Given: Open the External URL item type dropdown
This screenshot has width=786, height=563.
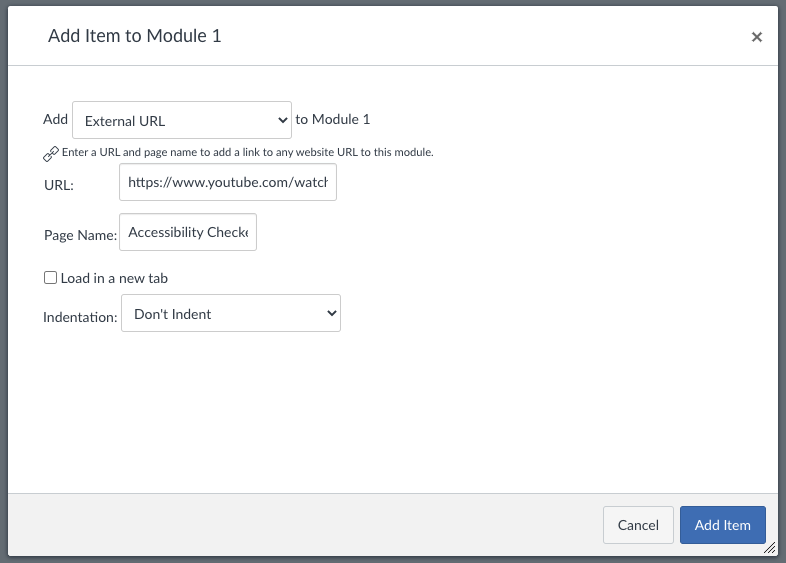Looking at the screenshot, I should coord(182,120).
